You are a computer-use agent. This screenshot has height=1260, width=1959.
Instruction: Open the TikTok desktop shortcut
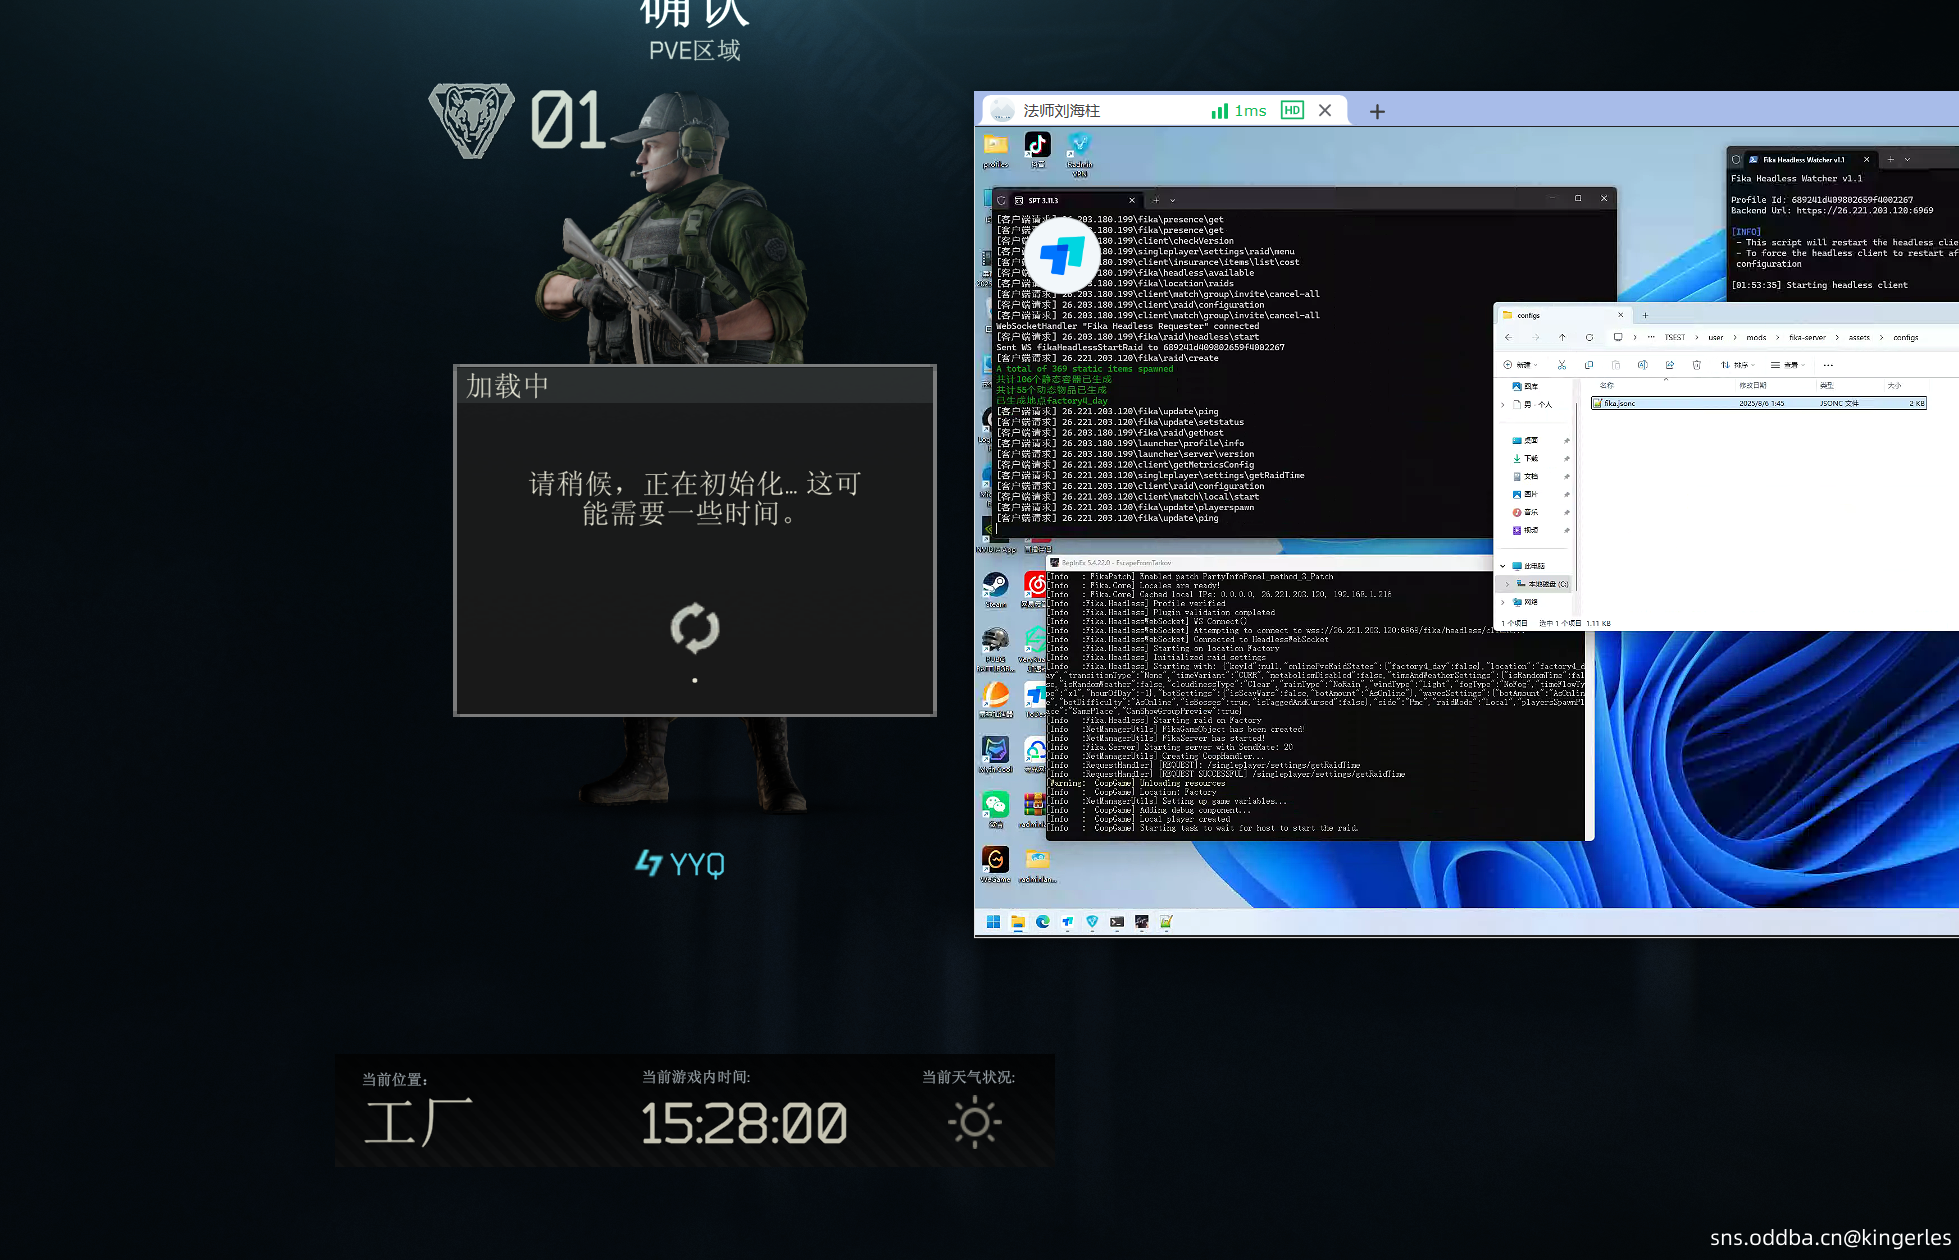click(1037, 148)
